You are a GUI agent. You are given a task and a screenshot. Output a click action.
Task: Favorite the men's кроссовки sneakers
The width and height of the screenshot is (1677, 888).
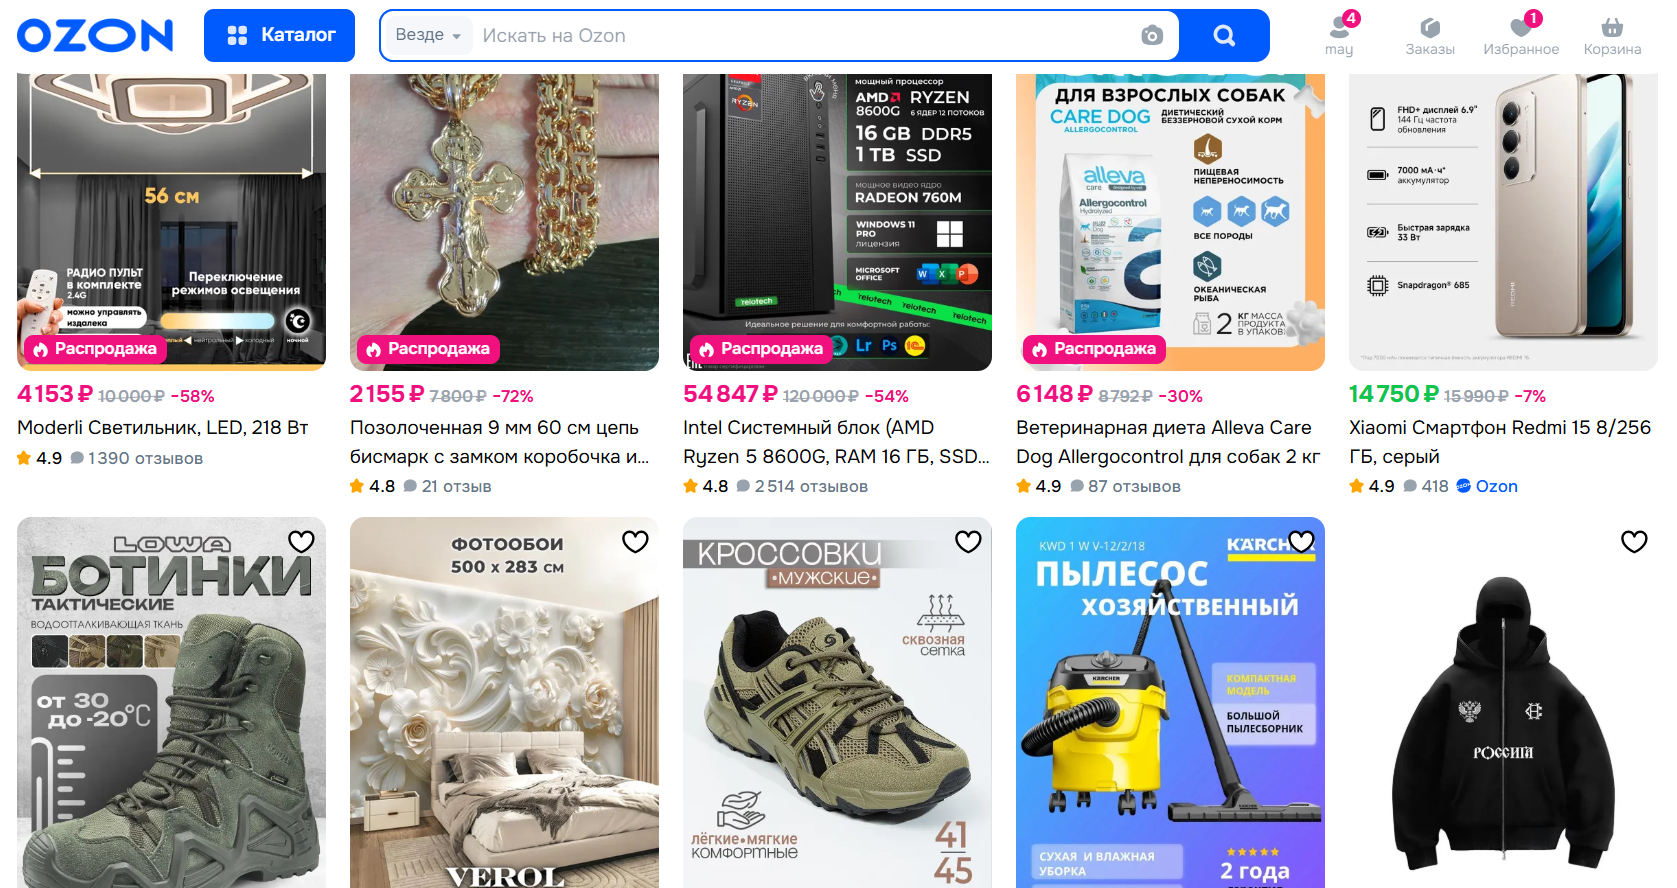(968, 541)
